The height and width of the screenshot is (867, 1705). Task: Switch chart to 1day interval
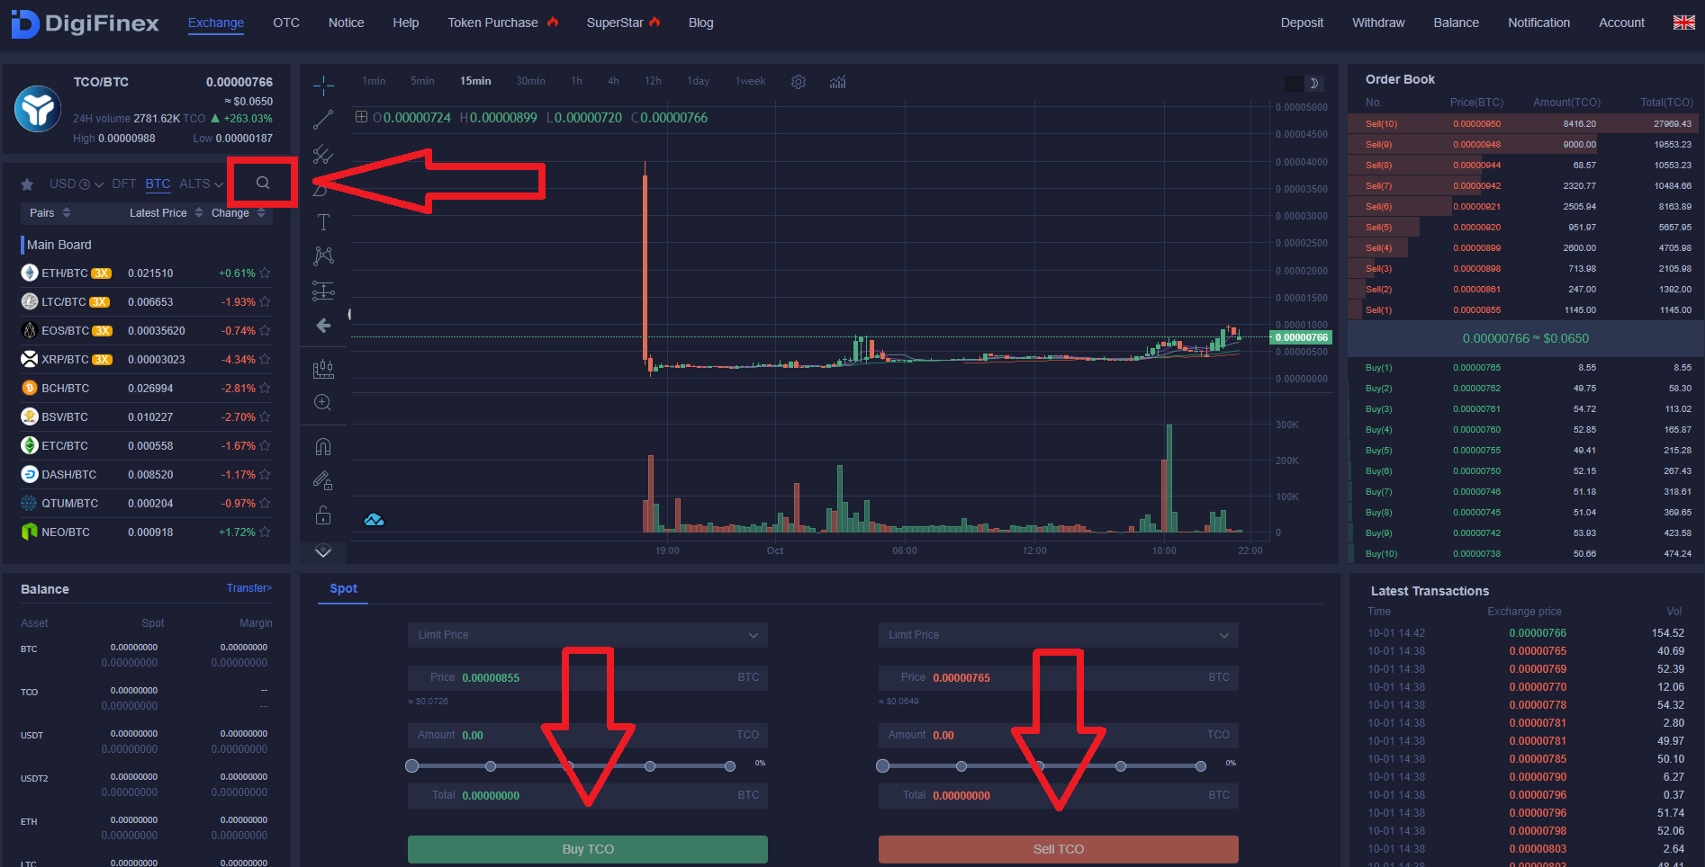point(698,81)
